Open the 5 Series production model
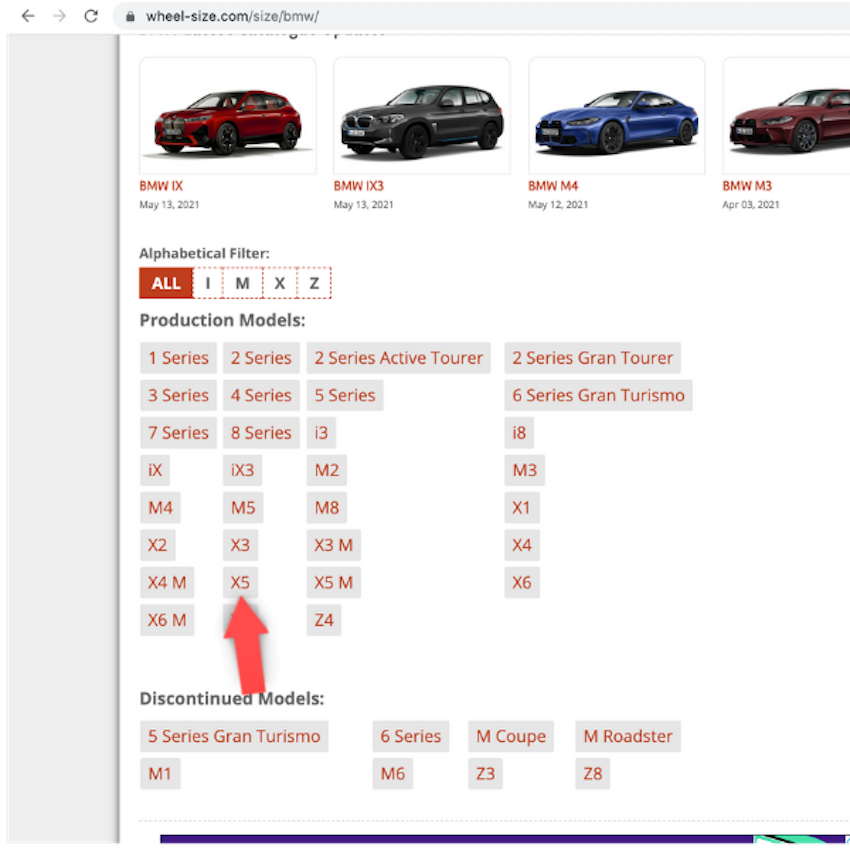The height and width of the screenshot is (850, 850). point(345,395)
